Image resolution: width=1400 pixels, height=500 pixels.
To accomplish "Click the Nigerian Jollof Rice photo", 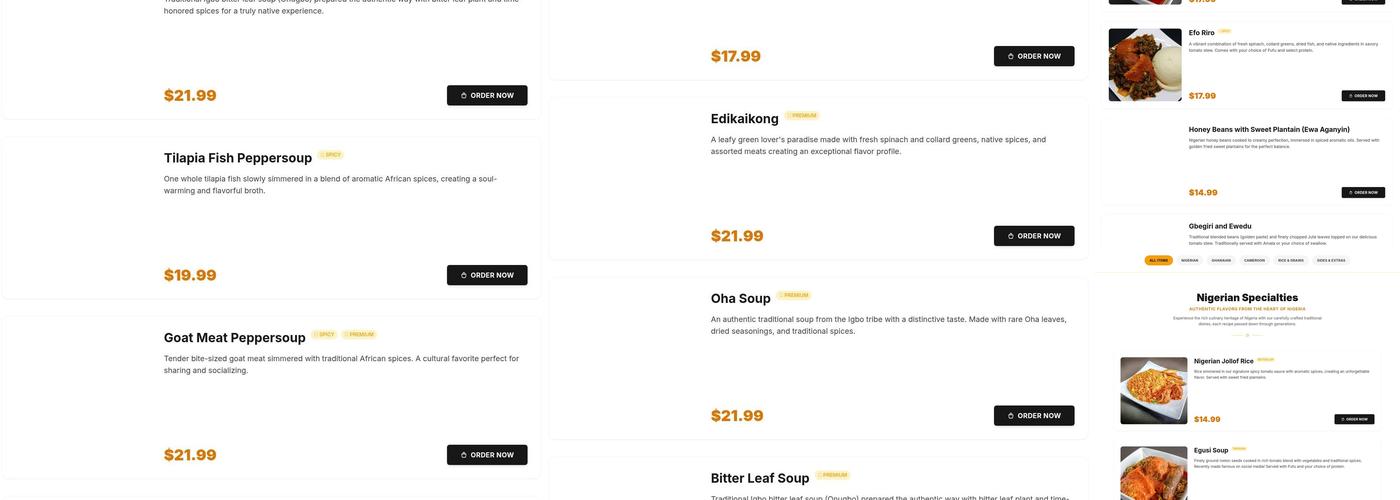I will (x=1153, y=390).
